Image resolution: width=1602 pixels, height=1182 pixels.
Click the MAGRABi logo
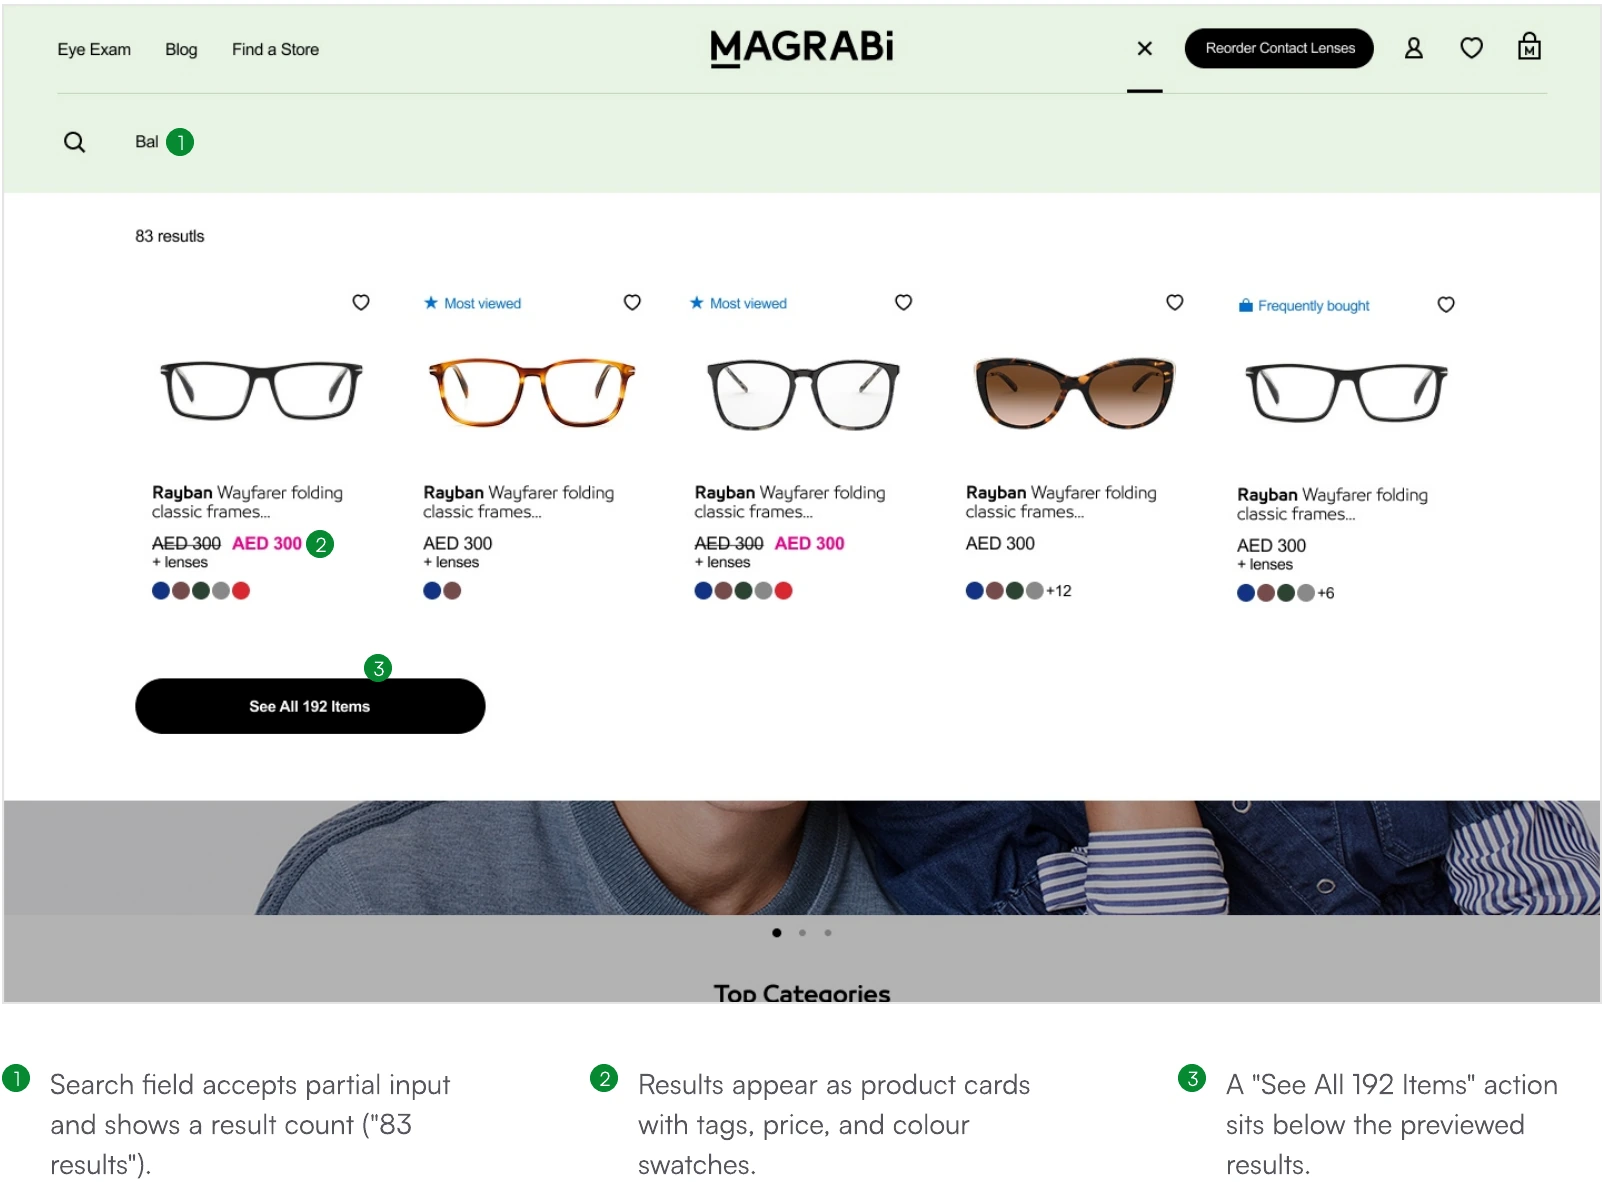point(801,48)
